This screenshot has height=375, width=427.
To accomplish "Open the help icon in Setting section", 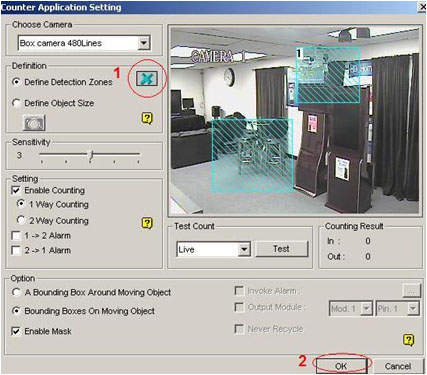I will (147, 223).
